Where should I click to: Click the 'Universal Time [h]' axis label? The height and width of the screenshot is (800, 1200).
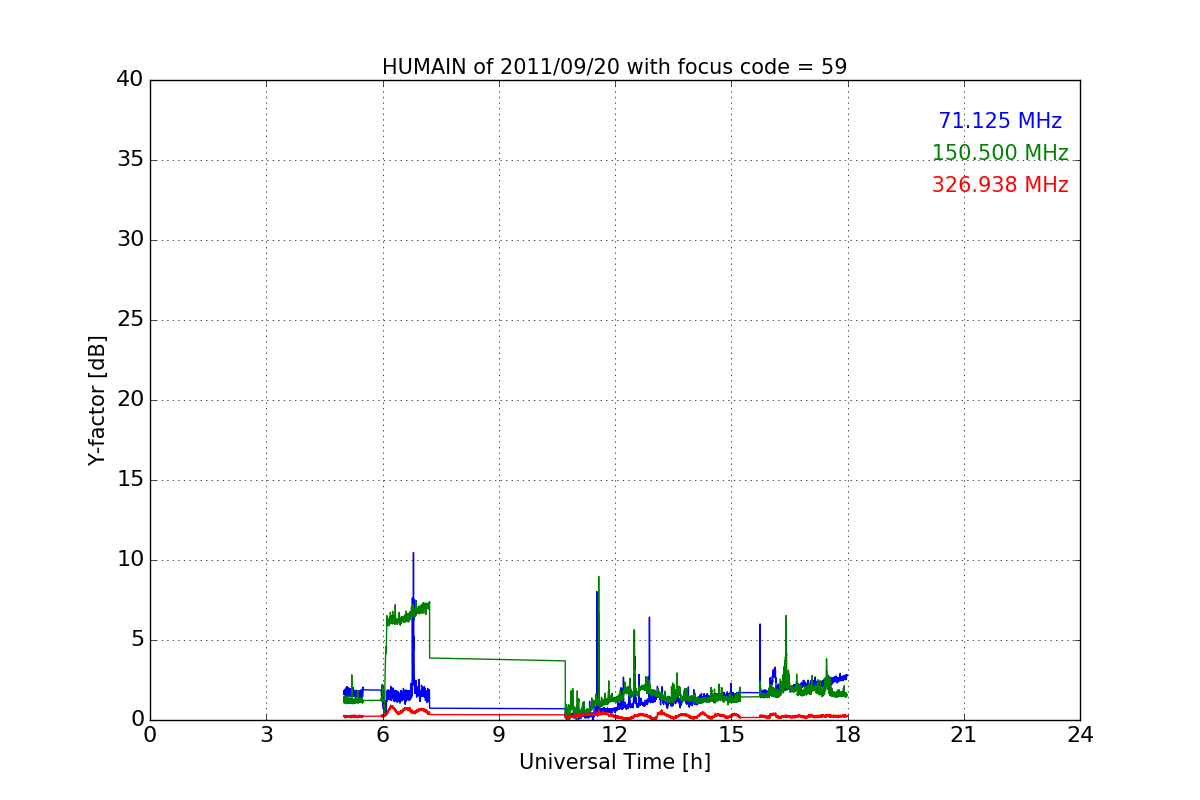coord(615,762)
